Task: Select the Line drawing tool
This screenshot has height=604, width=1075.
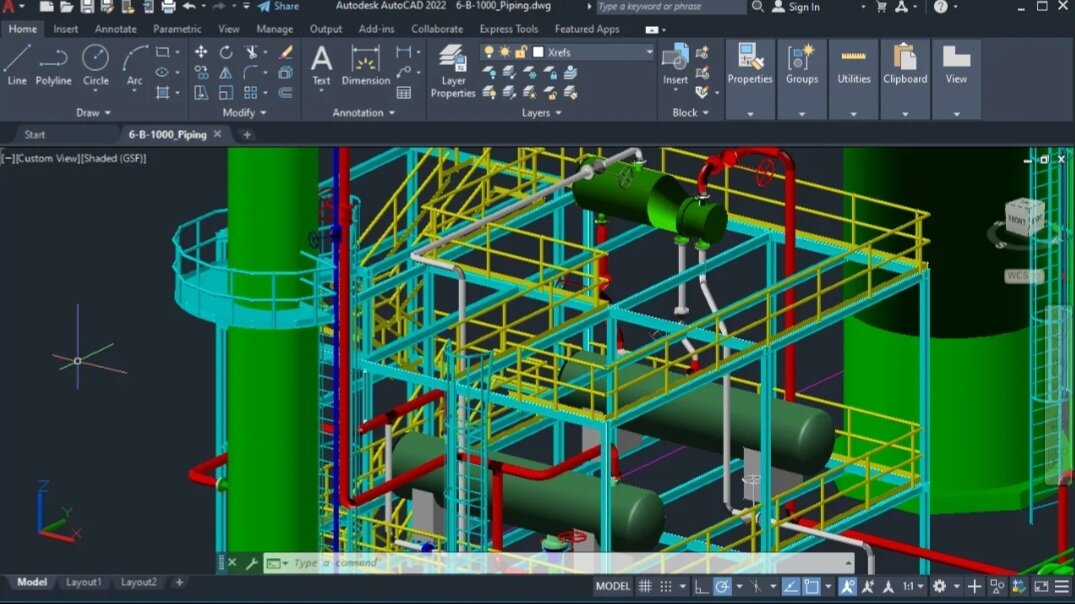Action: pos(16,65)
